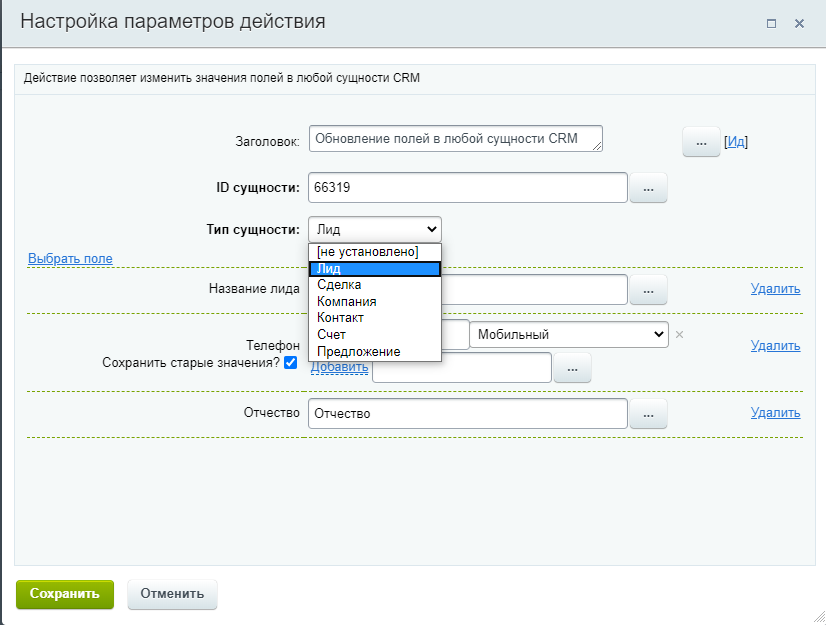Maximize the action settings dialog

(771, 23)
